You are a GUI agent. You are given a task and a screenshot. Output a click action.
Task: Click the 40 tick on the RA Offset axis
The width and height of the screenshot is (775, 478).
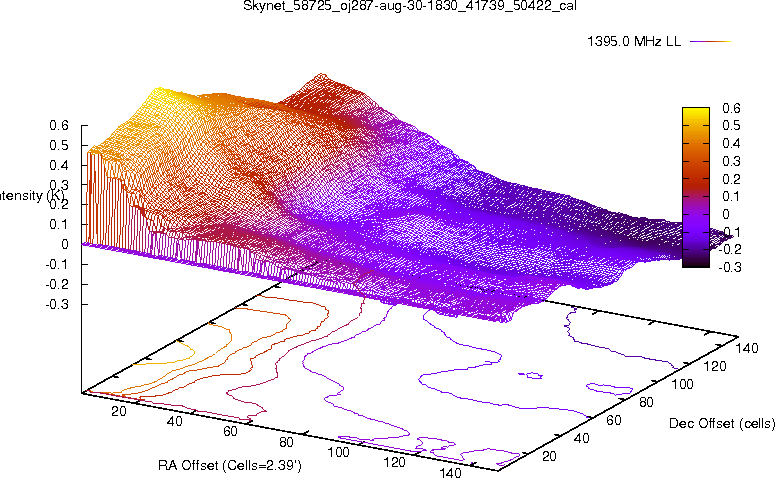(x=174, y=421)
